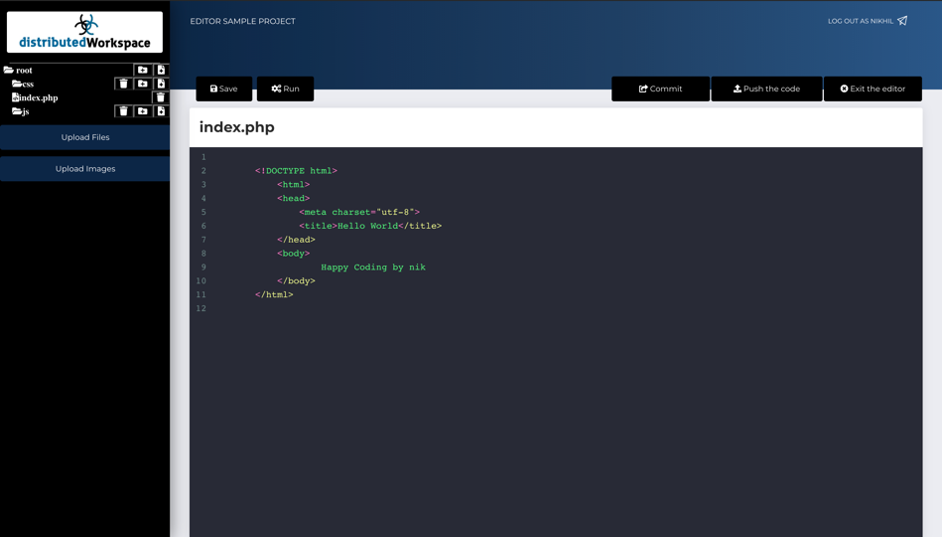
Task: Save the current file
Action: [x=224, y=89]
